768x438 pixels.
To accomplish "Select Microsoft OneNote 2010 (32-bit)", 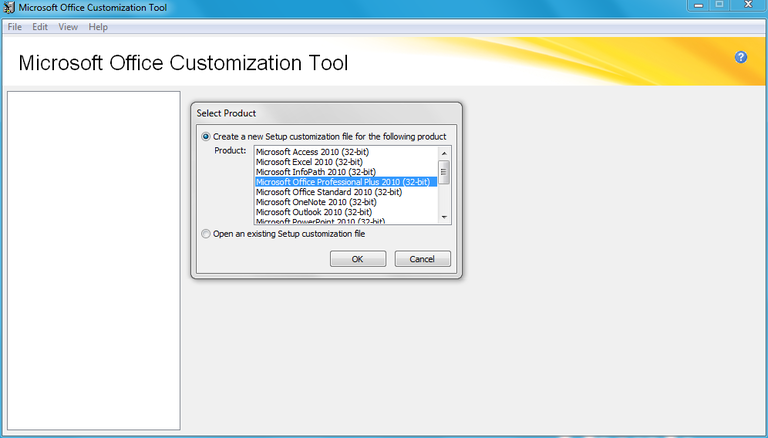I will point(315,202).
